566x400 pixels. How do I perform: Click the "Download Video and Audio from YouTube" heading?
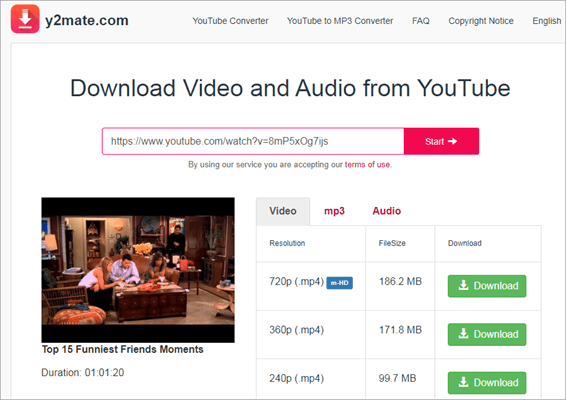pos(290,88)
